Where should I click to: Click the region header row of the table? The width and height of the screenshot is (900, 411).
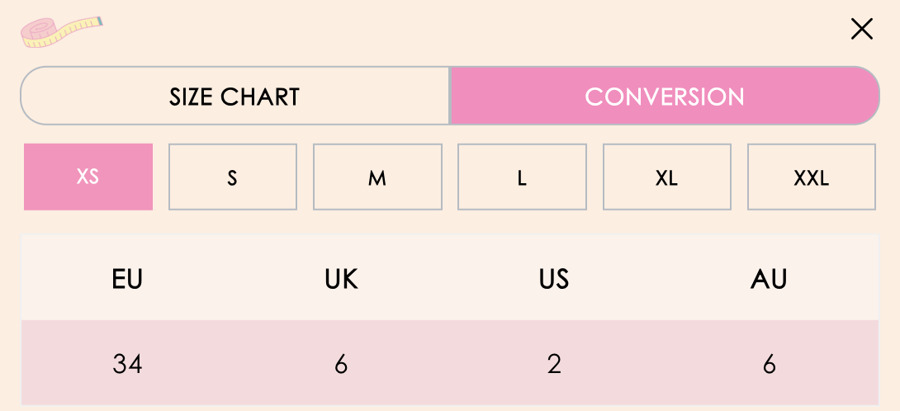click(450, 279)
